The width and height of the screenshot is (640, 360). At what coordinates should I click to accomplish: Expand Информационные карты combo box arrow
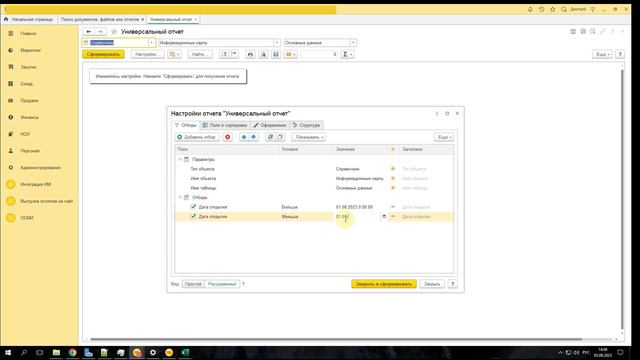(x=277, y=43)
